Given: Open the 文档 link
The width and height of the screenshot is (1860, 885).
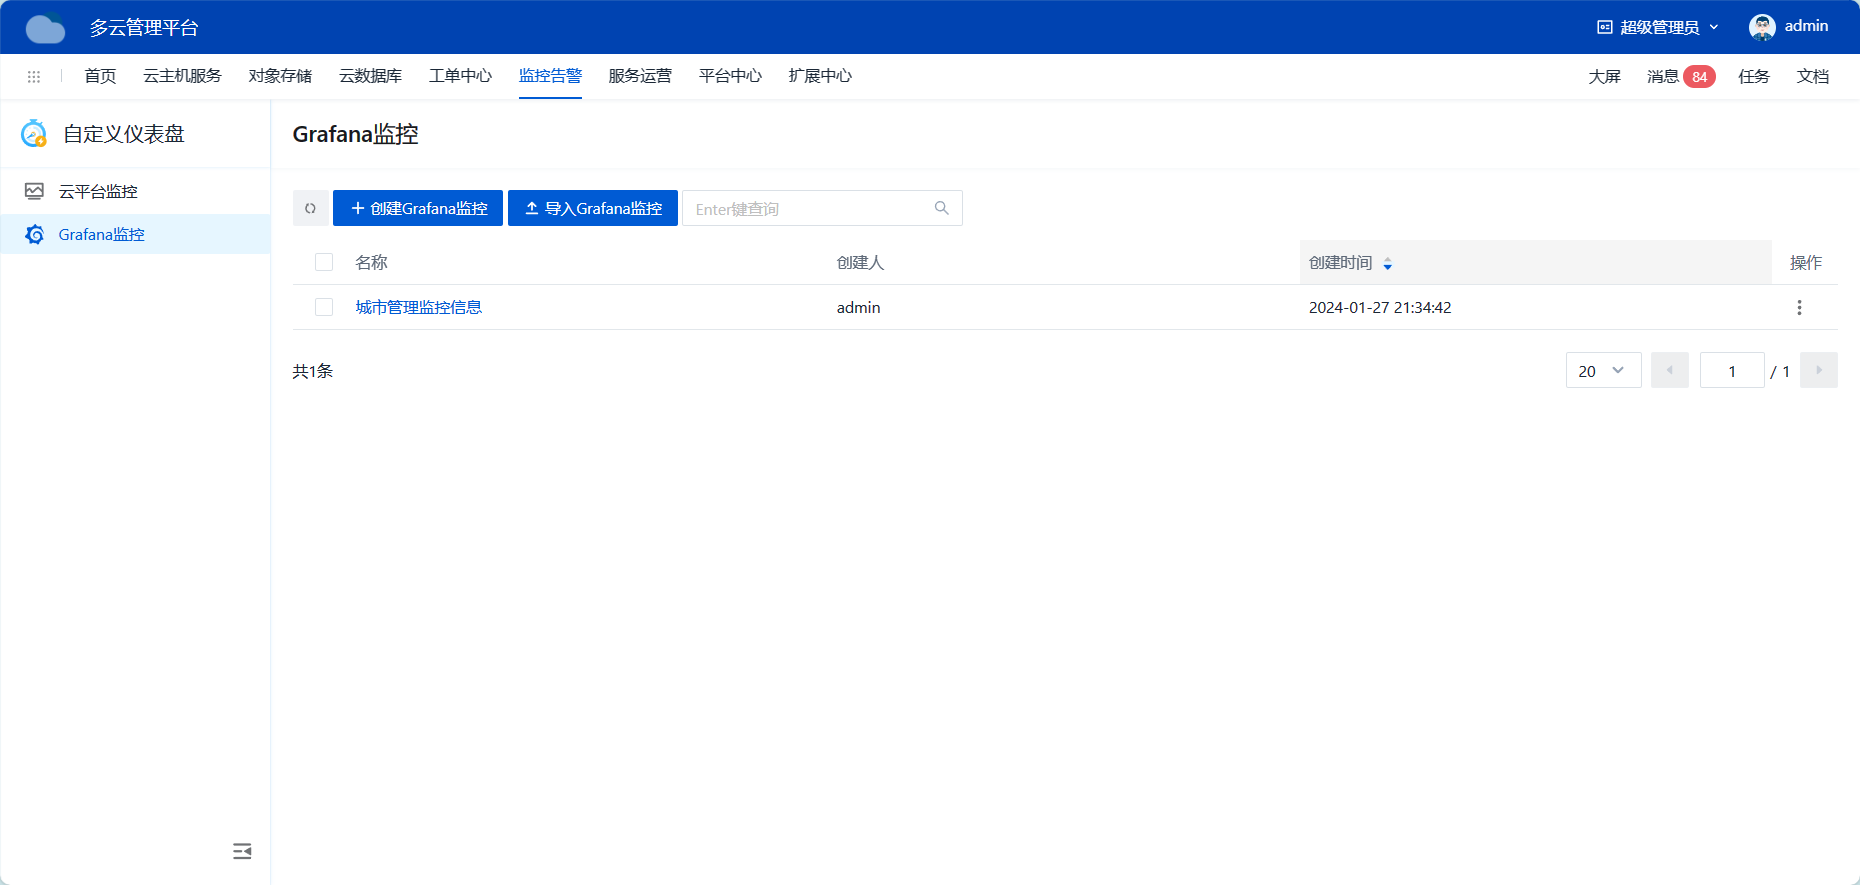Looking at the screenshot, I should (x=1813, y=77).
